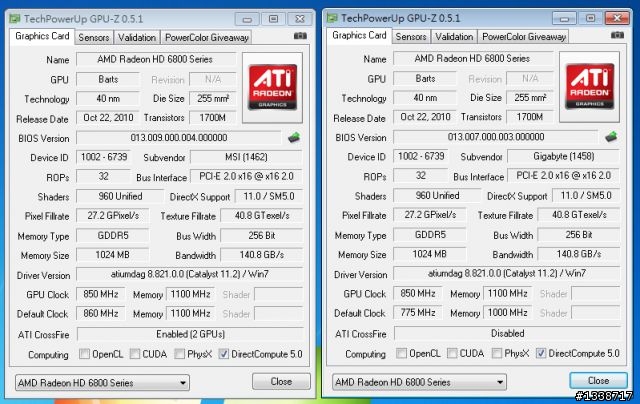Click BIOS Version field 013.007.000.003.000000
The width and height of the screenshot is (640, 404).
[496, 137]
